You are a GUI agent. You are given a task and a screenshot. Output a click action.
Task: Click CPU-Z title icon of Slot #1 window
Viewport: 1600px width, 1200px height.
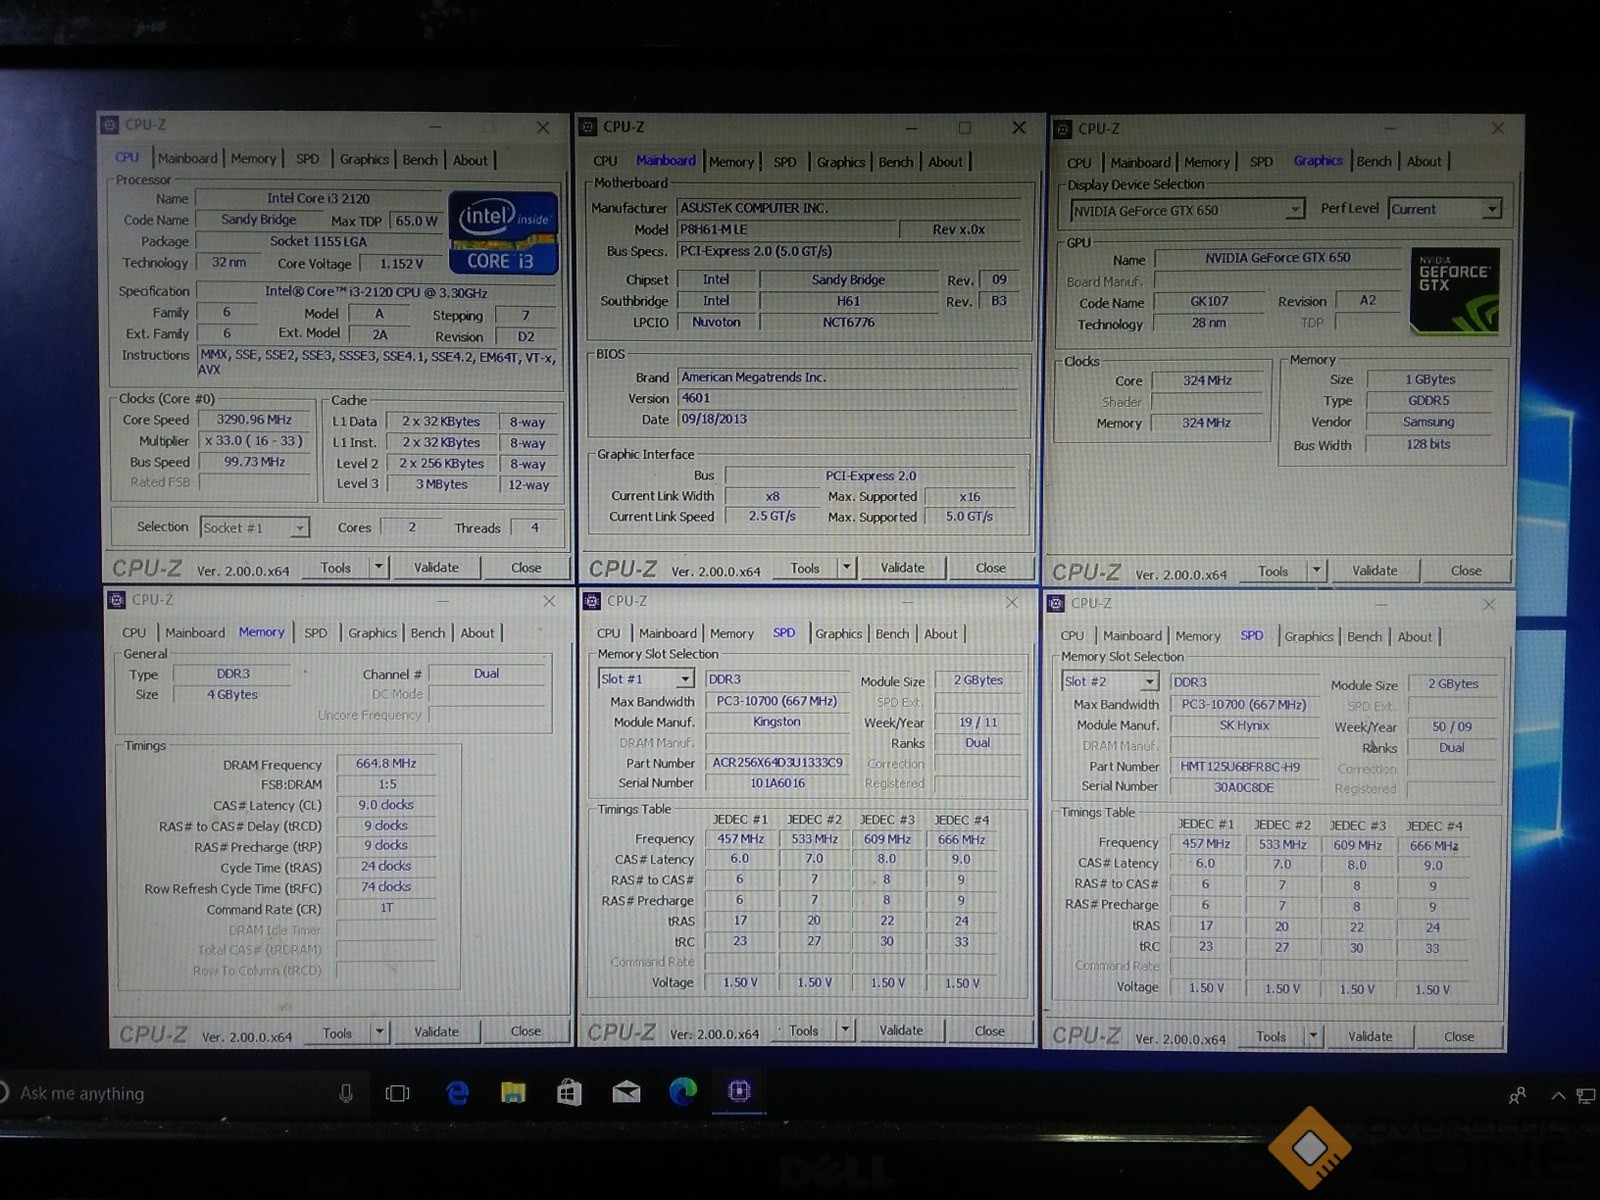tap(591, 601)
